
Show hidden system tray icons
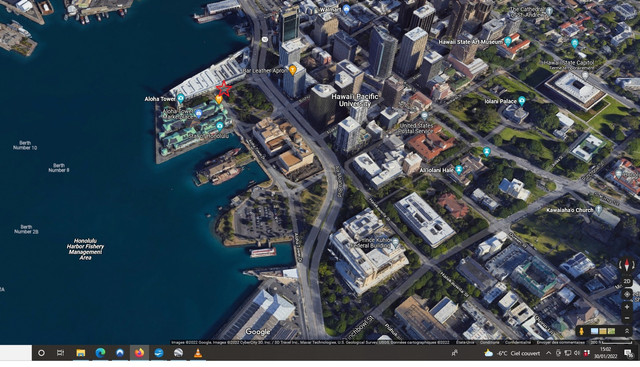pyautogui.click(x=549, y=353)
